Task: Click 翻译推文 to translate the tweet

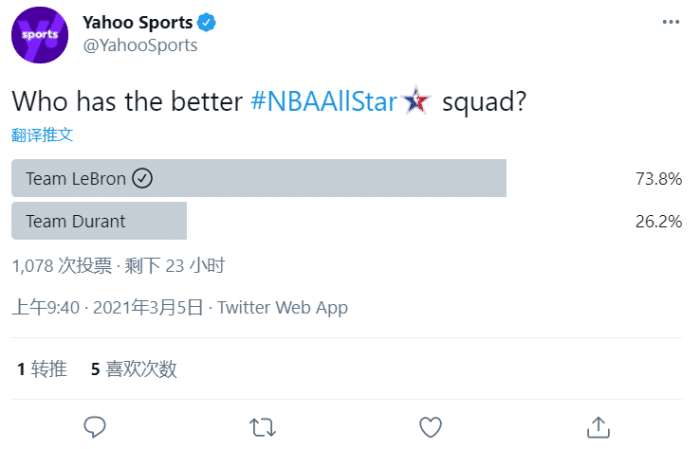Action: tap(42, 134)
